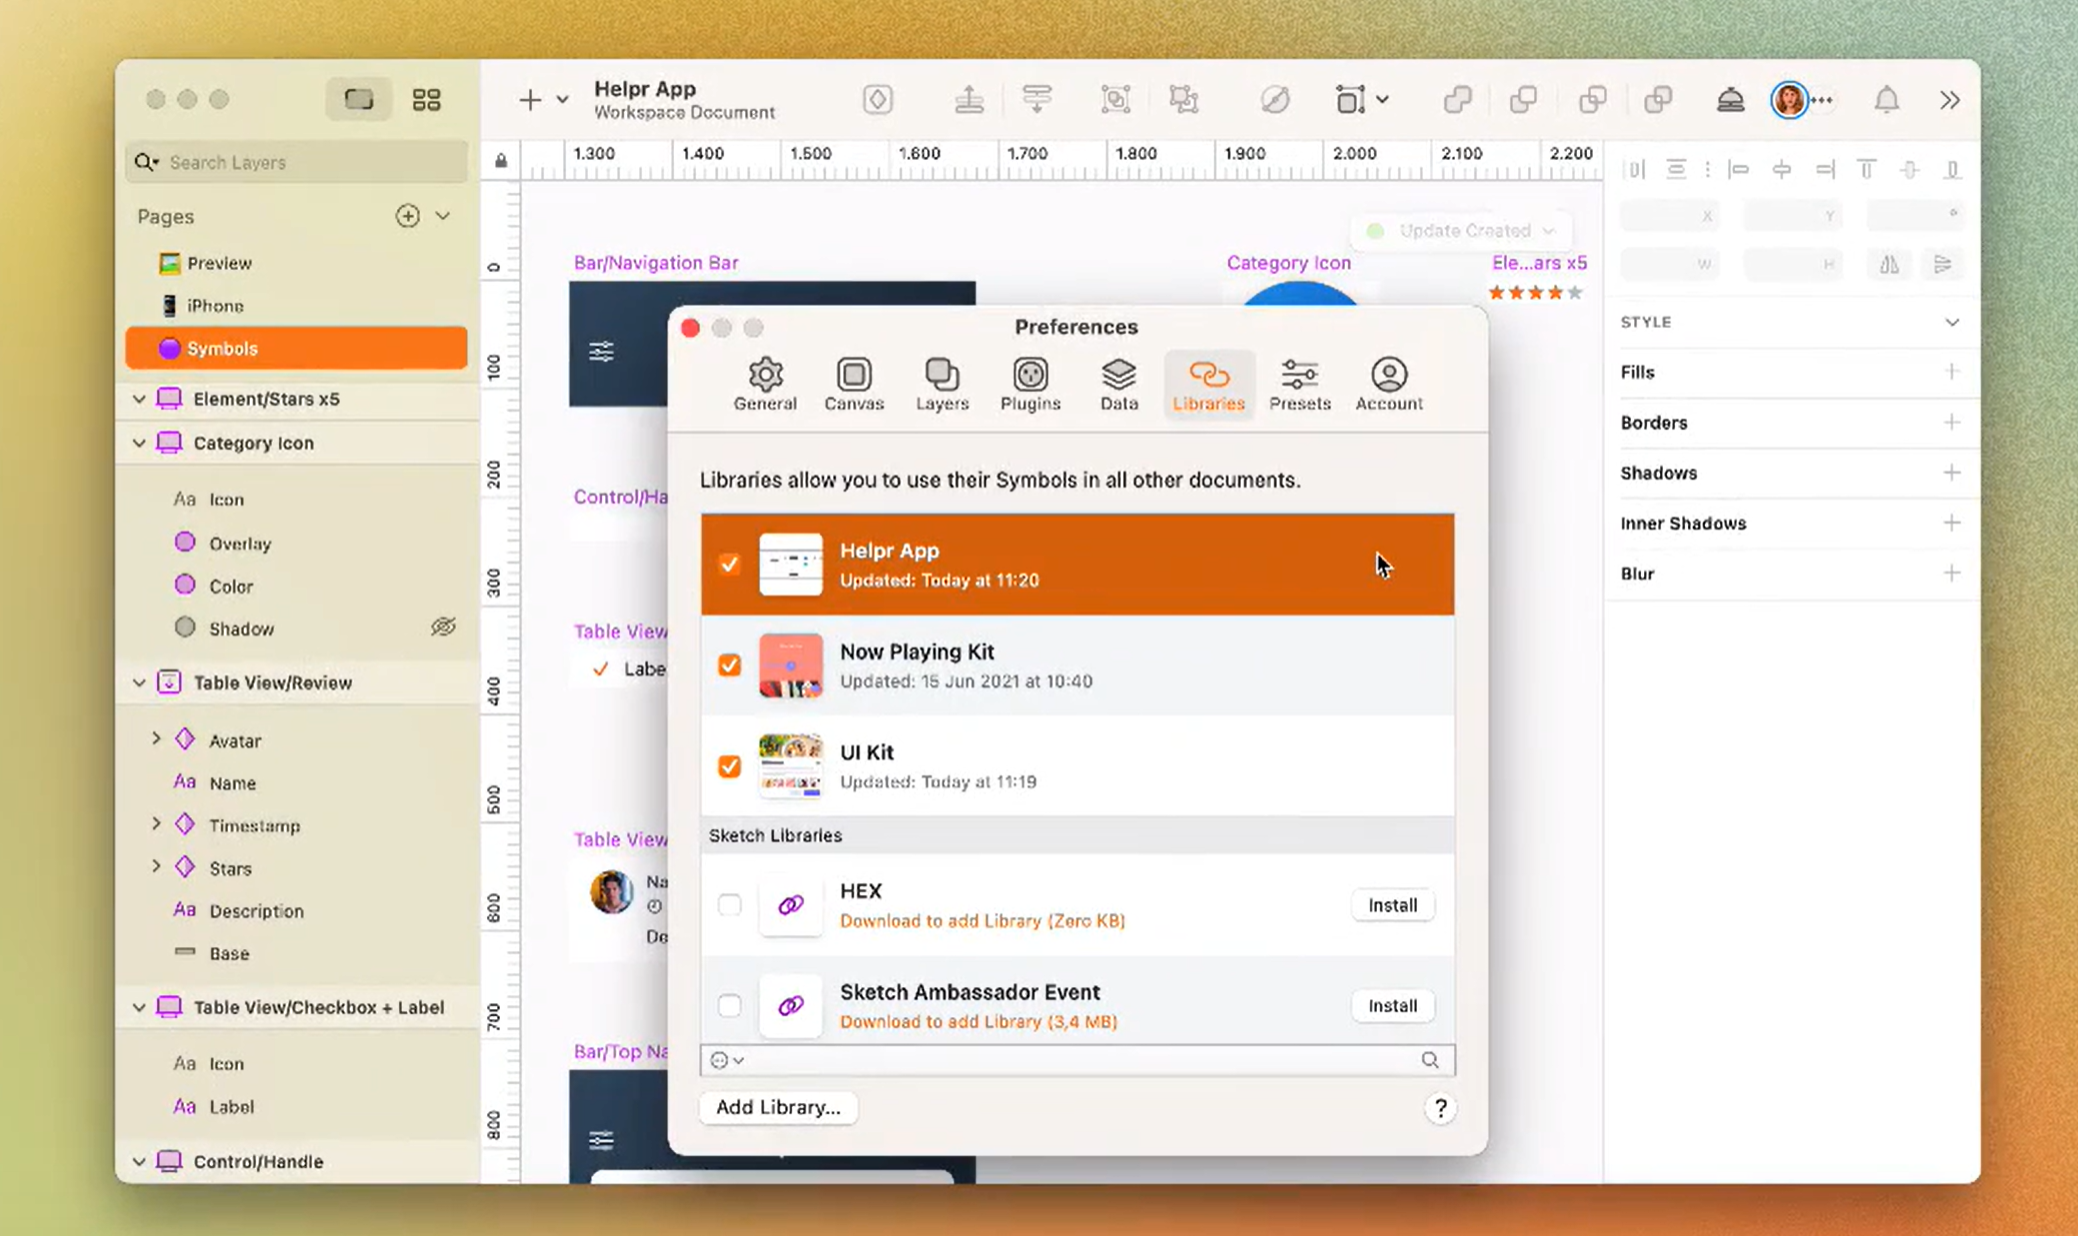Collapse the Pages list chevron
Screen dimensions: 2078x1236
[442, 216]
